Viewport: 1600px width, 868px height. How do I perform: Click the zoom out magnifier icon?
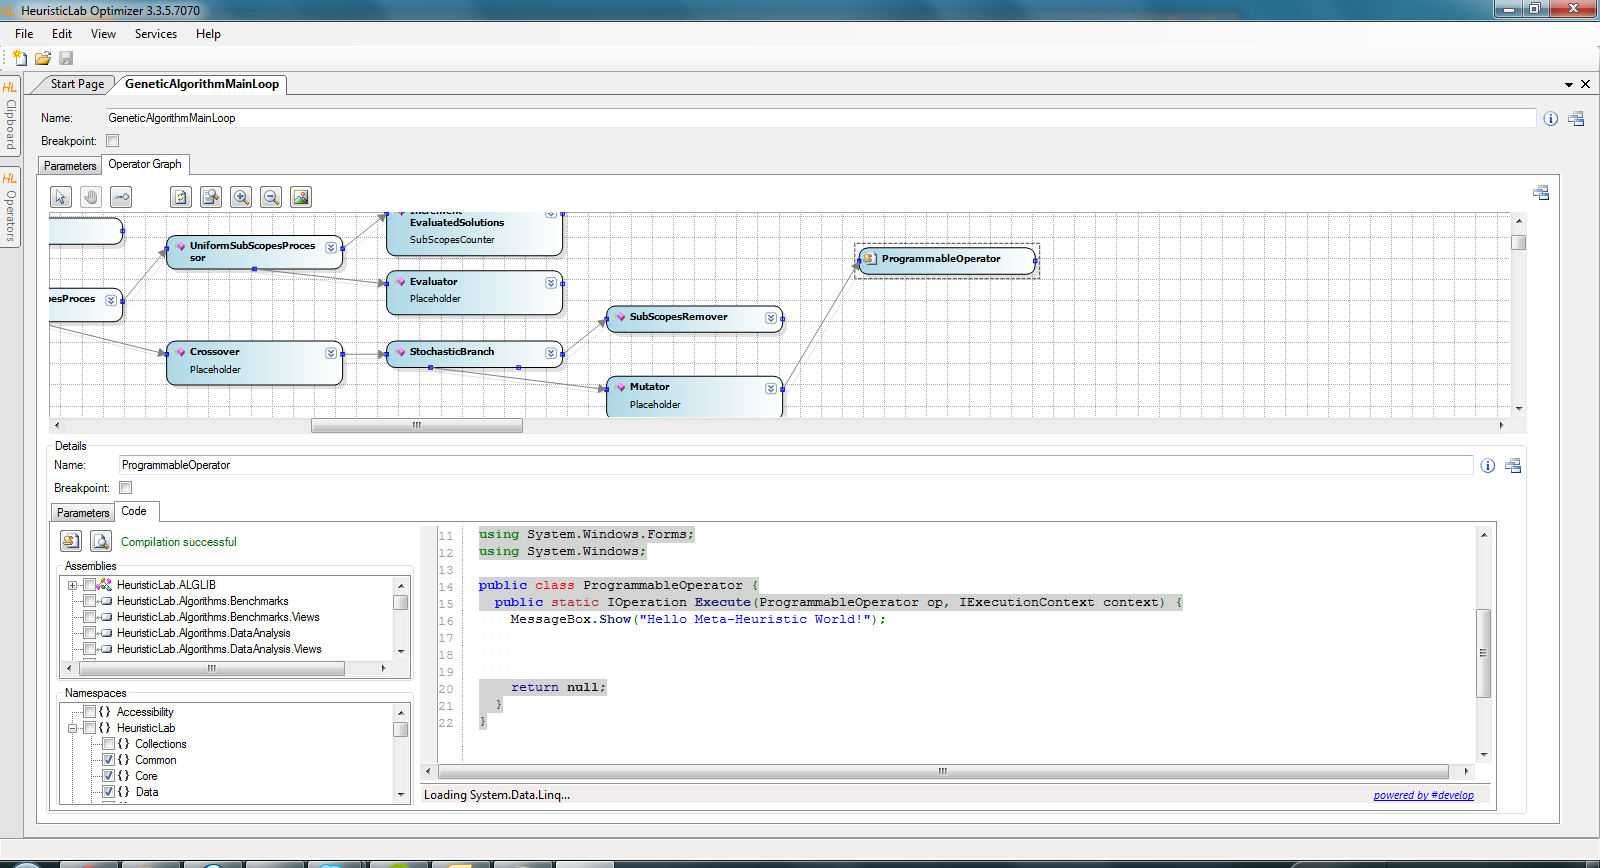[271, 197]
